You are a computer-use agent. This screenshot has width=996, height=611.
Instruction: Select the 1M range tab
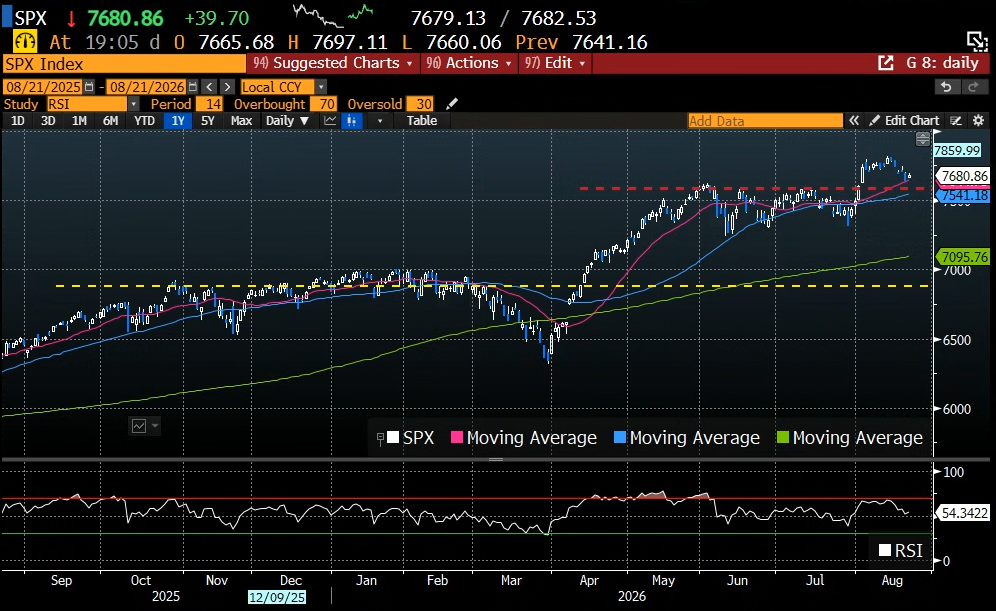click(x=79, y=121)
